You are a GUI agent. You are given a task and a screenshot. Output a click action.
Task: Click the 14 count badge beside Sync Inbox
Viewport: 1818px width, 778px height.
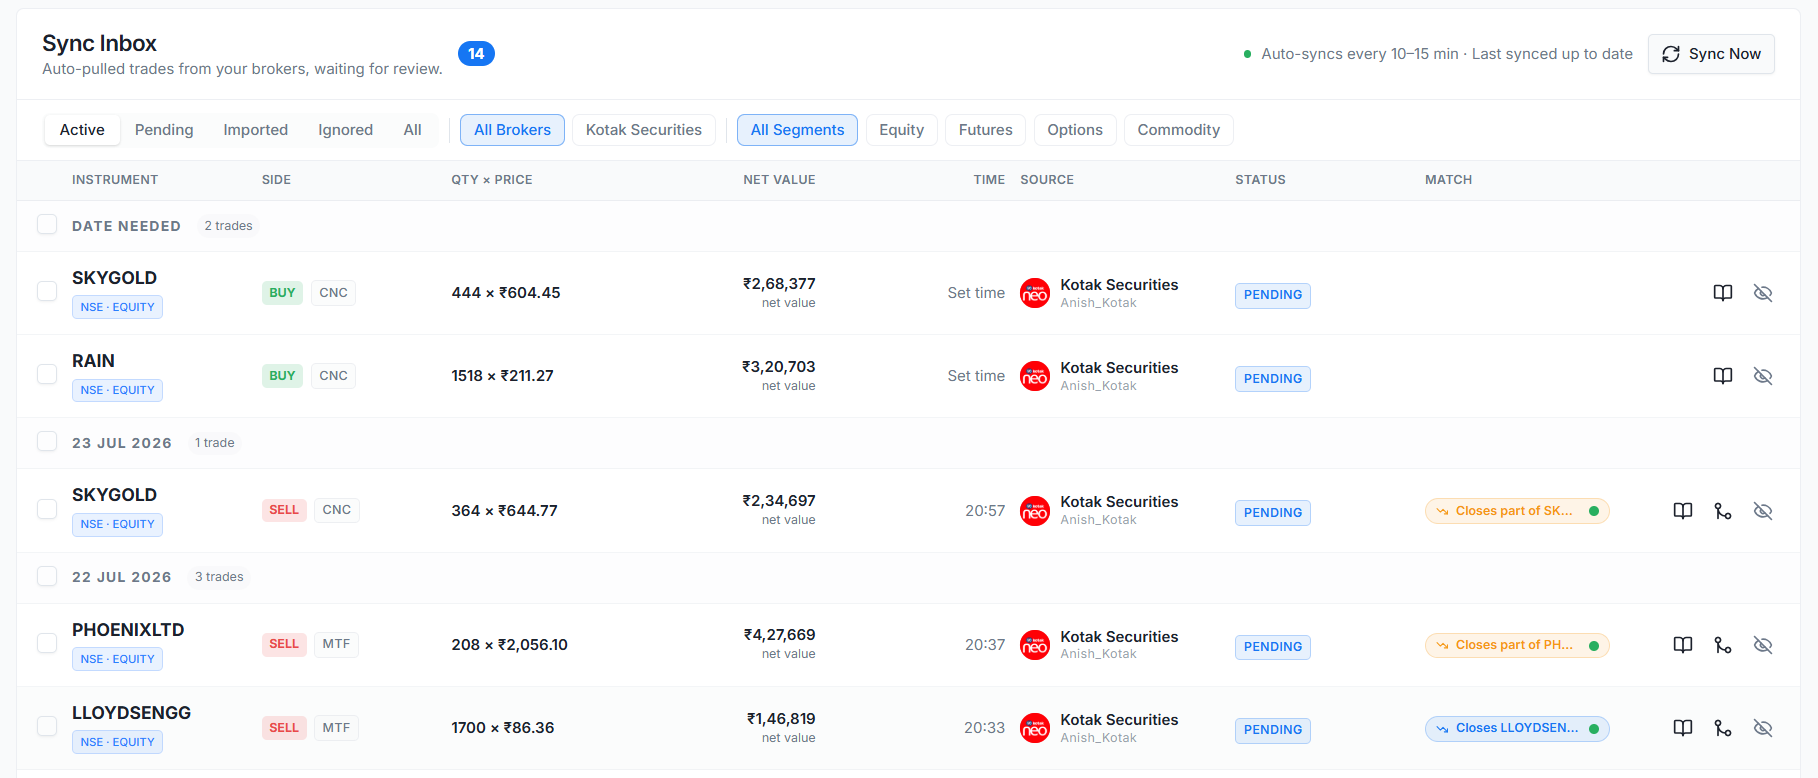(x=476, y=54)
